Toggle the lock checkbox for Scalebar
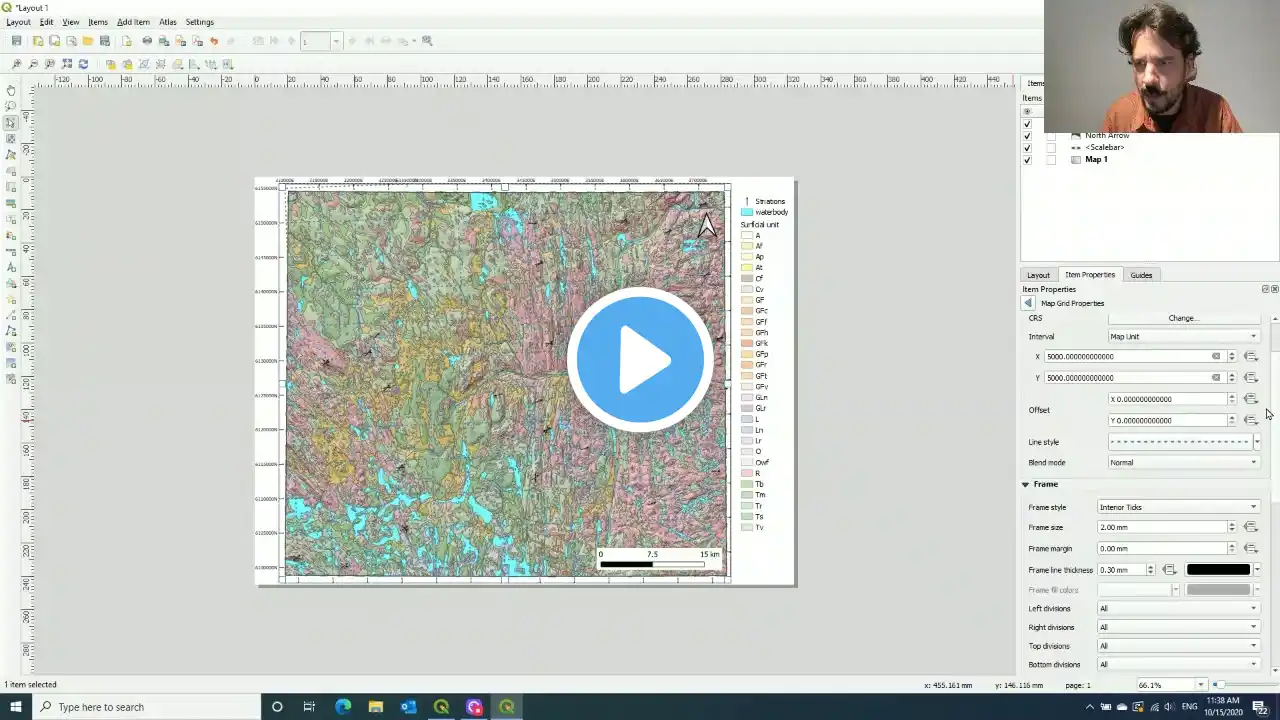This screenshot has height=720, width=1280. [x=1051, y=148]
